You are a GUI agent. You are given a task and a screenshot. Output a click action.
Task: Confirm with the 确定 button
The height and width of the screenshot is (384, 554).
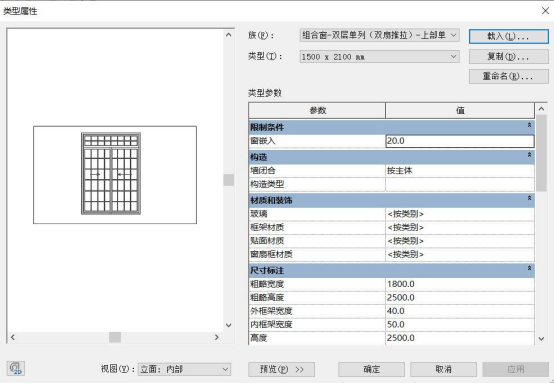click(x=371, y=370)
